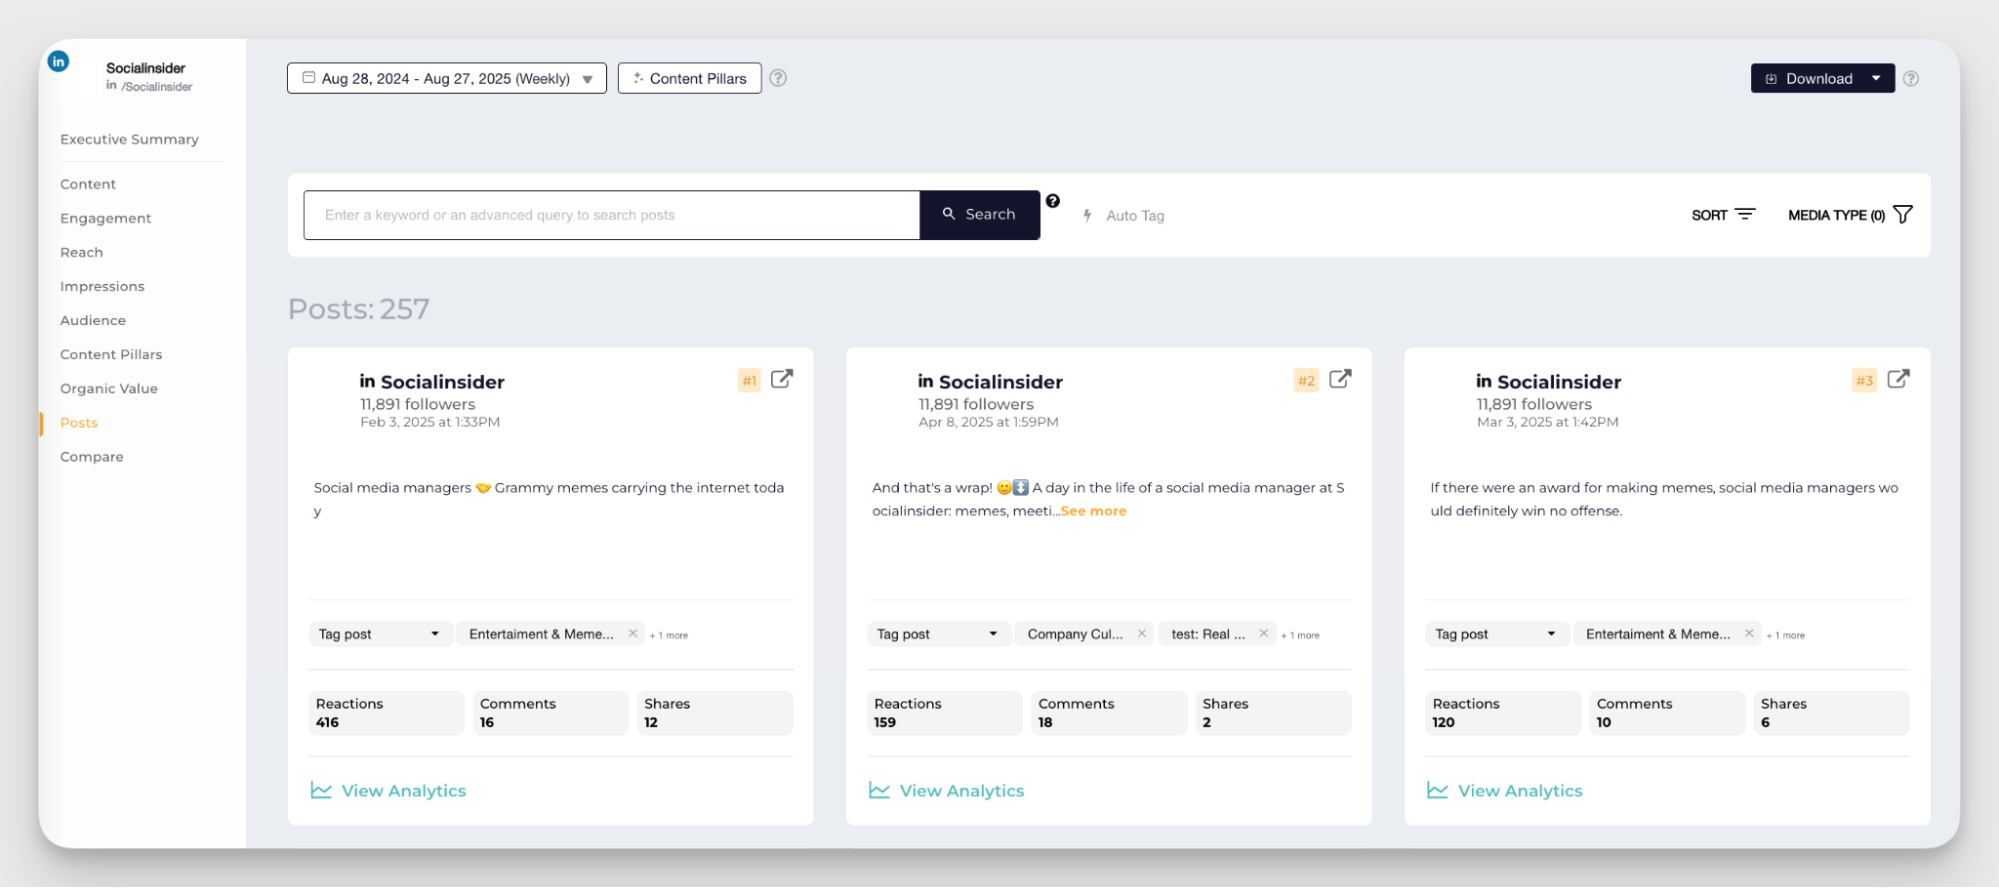Screen dimensions: 1999x888
Task: Expand post #2 text with See more
Action: click(1093, 511)
